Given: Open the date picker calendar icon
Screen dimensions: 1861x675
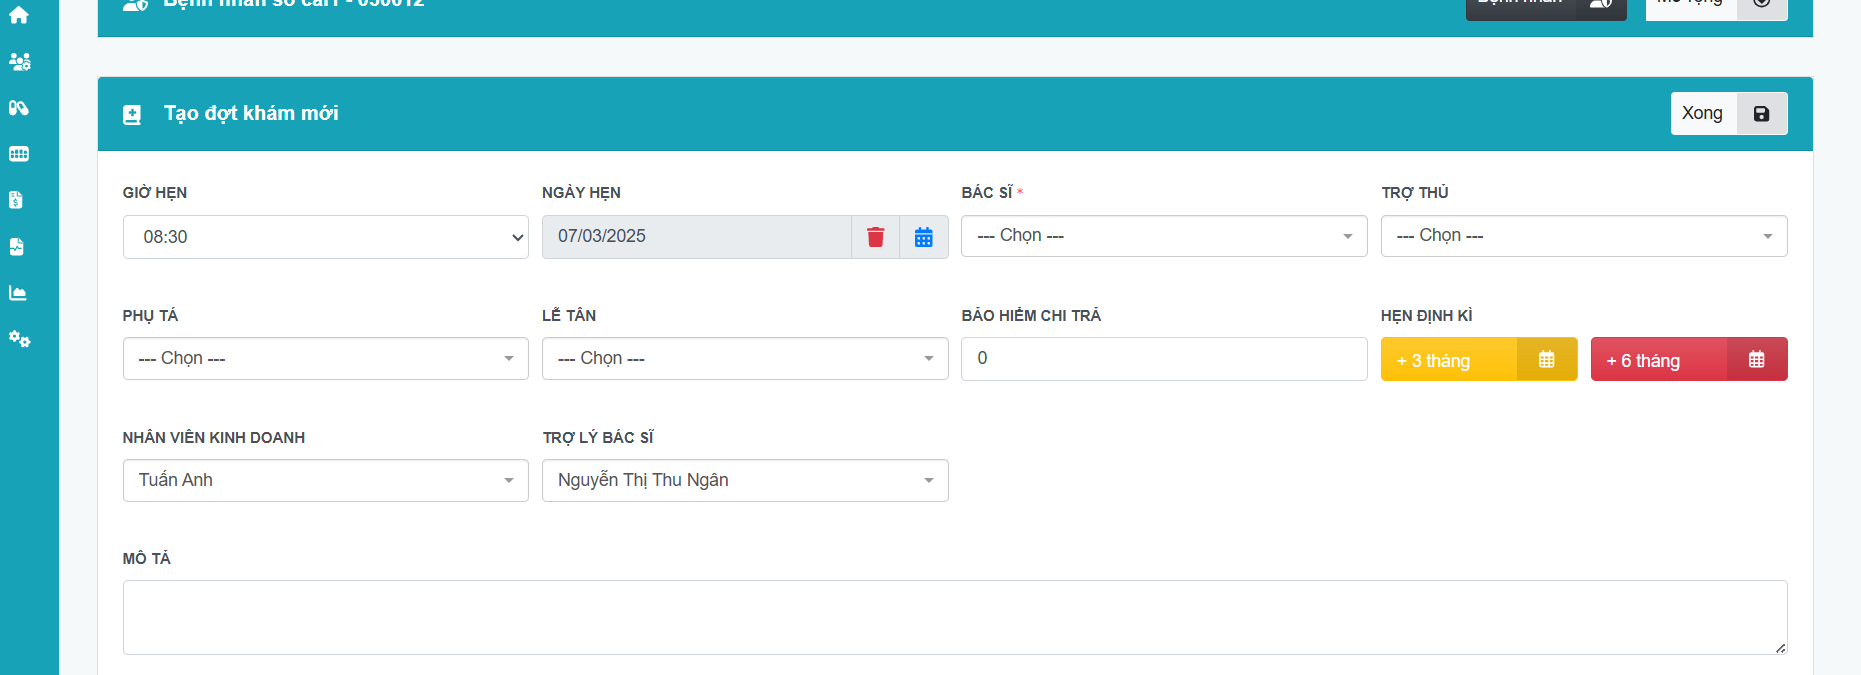Looking at the screenshot, I should pyautogui.click(x=923, y=237).
